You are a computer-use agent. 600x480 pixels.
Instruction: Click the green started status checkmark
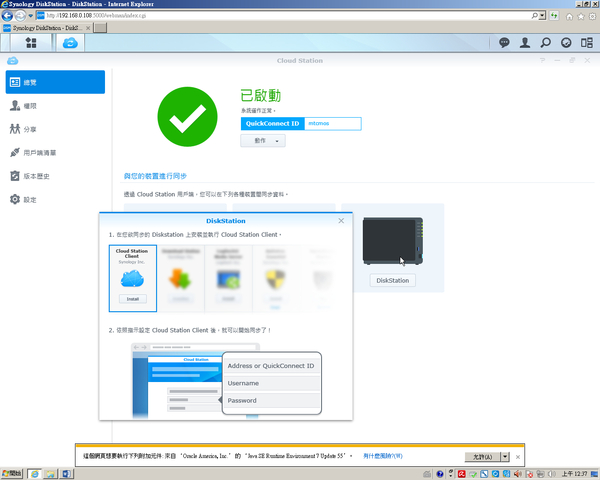[187, 117]
